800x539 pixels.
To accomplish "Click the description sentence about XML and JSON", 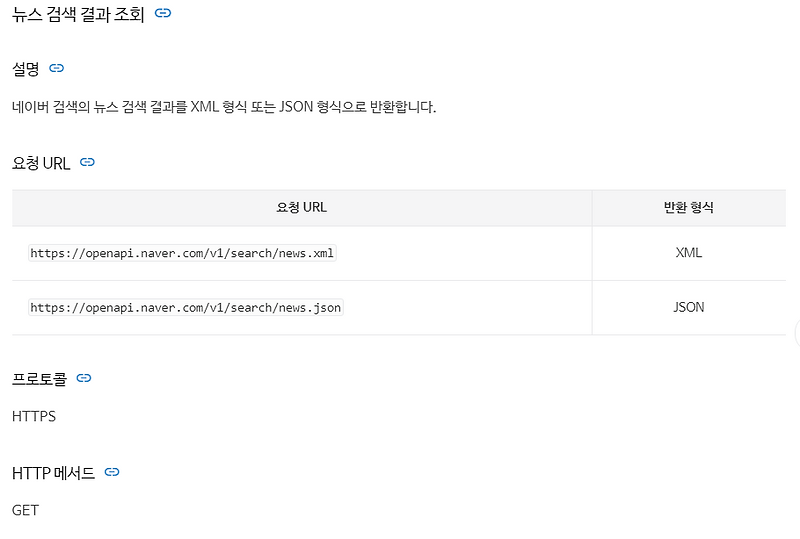I will coord(224,107).
